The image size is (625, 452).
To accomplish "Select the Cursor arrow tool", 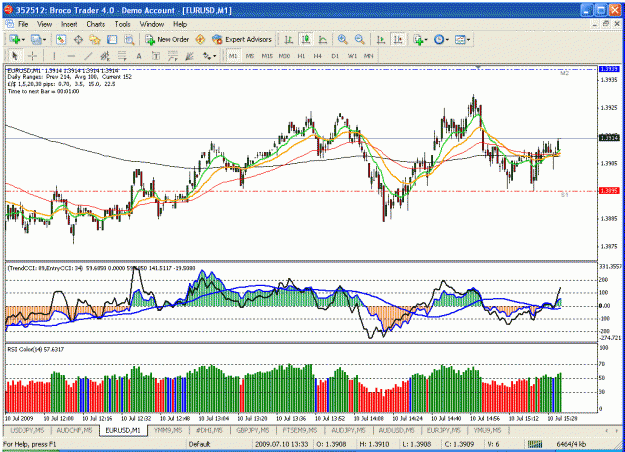I will coord(15,56).
